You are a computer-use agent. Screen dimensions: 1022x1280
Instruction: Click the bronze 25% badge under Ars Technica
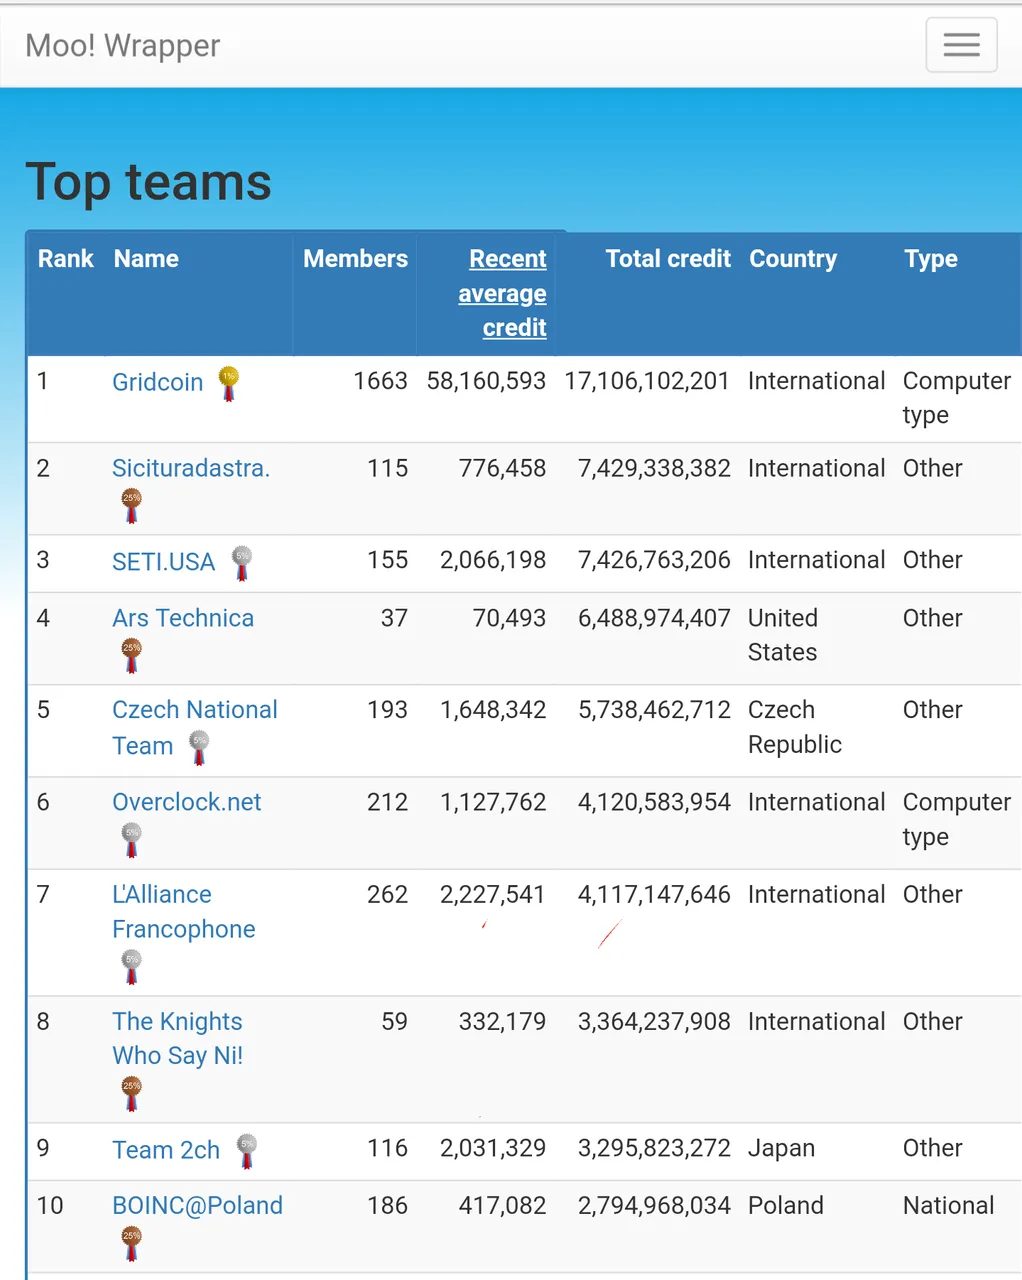[x=131, y=656]
